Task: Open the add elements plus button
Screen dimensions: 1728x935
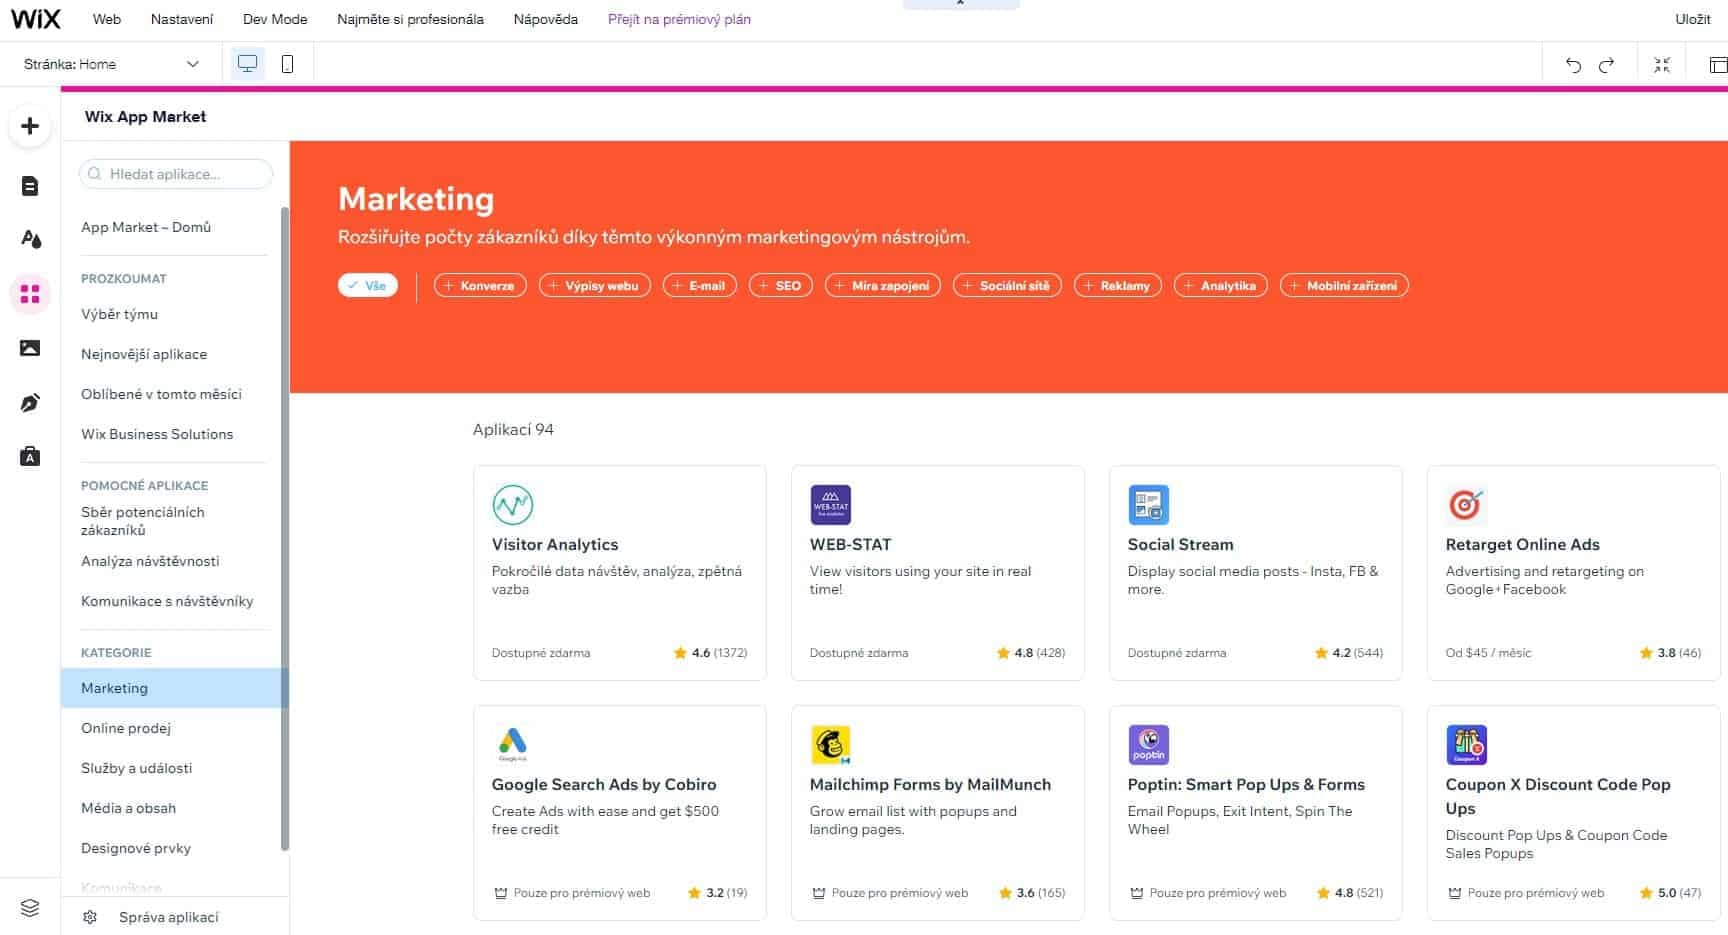Action: (30, 126)
